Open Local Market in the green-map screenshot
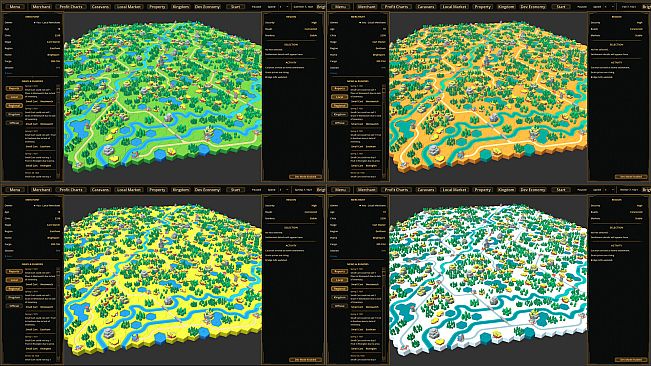 coord(129,7)
